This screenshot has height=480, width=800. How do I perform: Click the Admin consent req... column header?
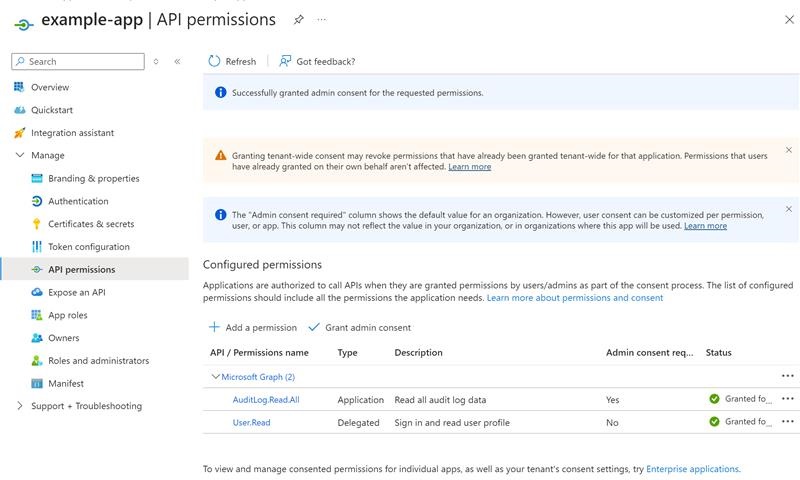tap(649, 353)
